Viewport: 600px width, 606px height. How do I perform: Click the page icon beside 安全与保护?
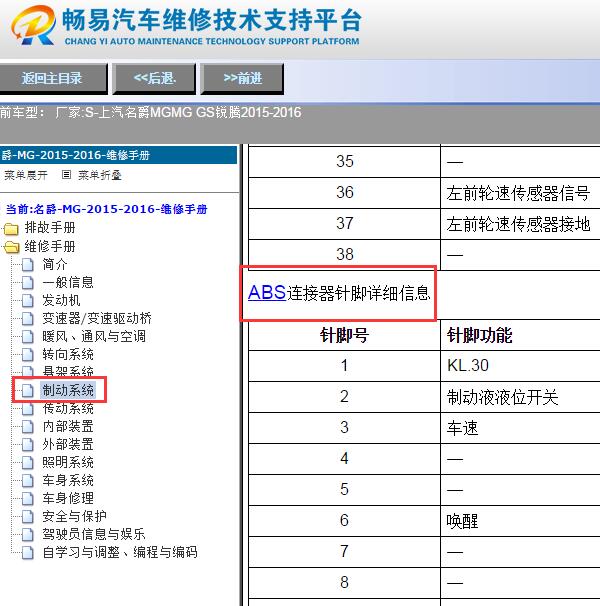click(27, 516)
